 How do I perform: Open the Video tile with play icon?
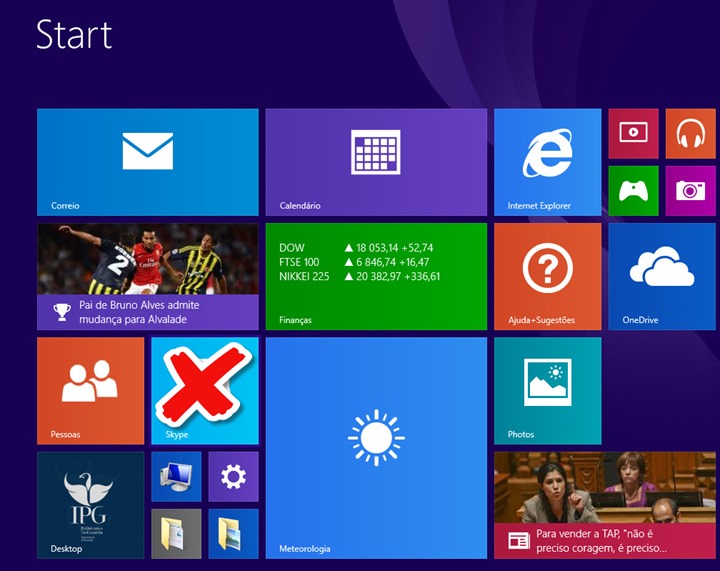click(633, 134)
